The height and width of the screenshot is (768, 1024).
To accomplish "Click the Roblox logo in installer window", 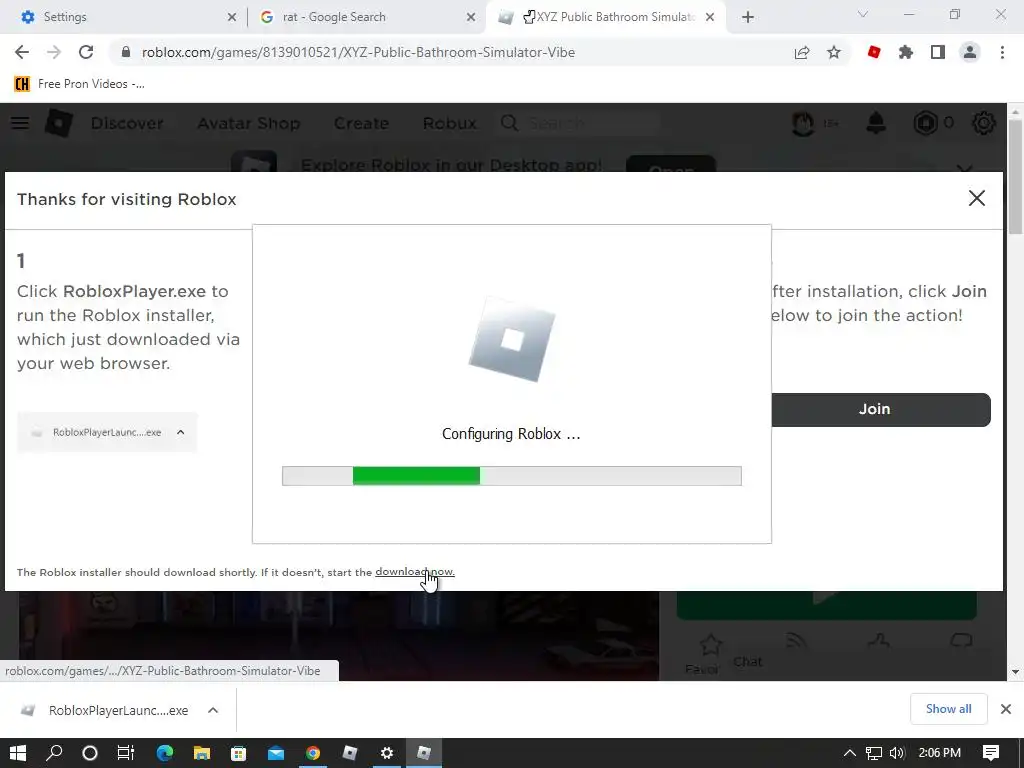I will 511,339.
